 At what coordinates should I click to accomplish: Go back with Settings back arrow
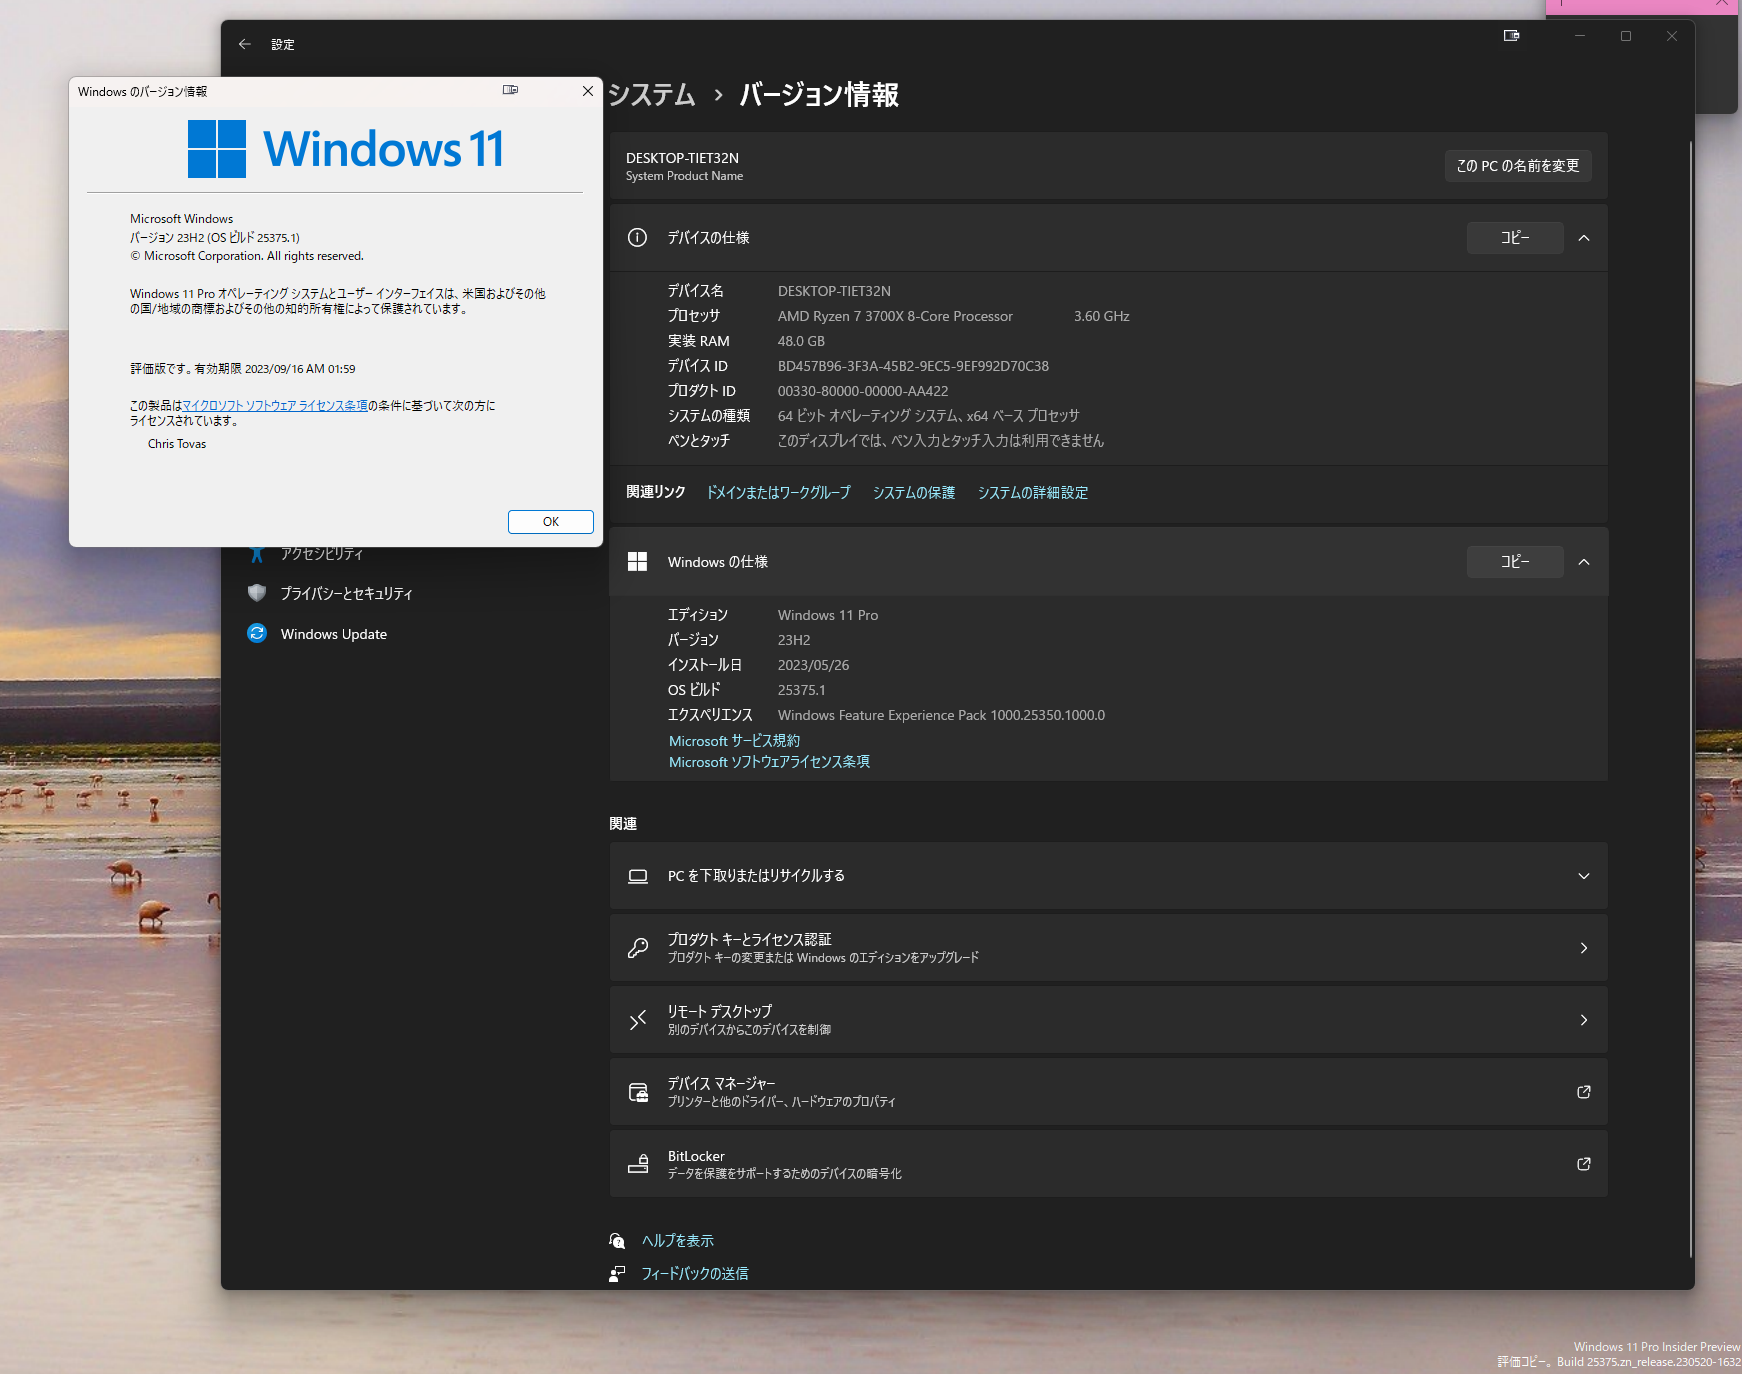244,44
